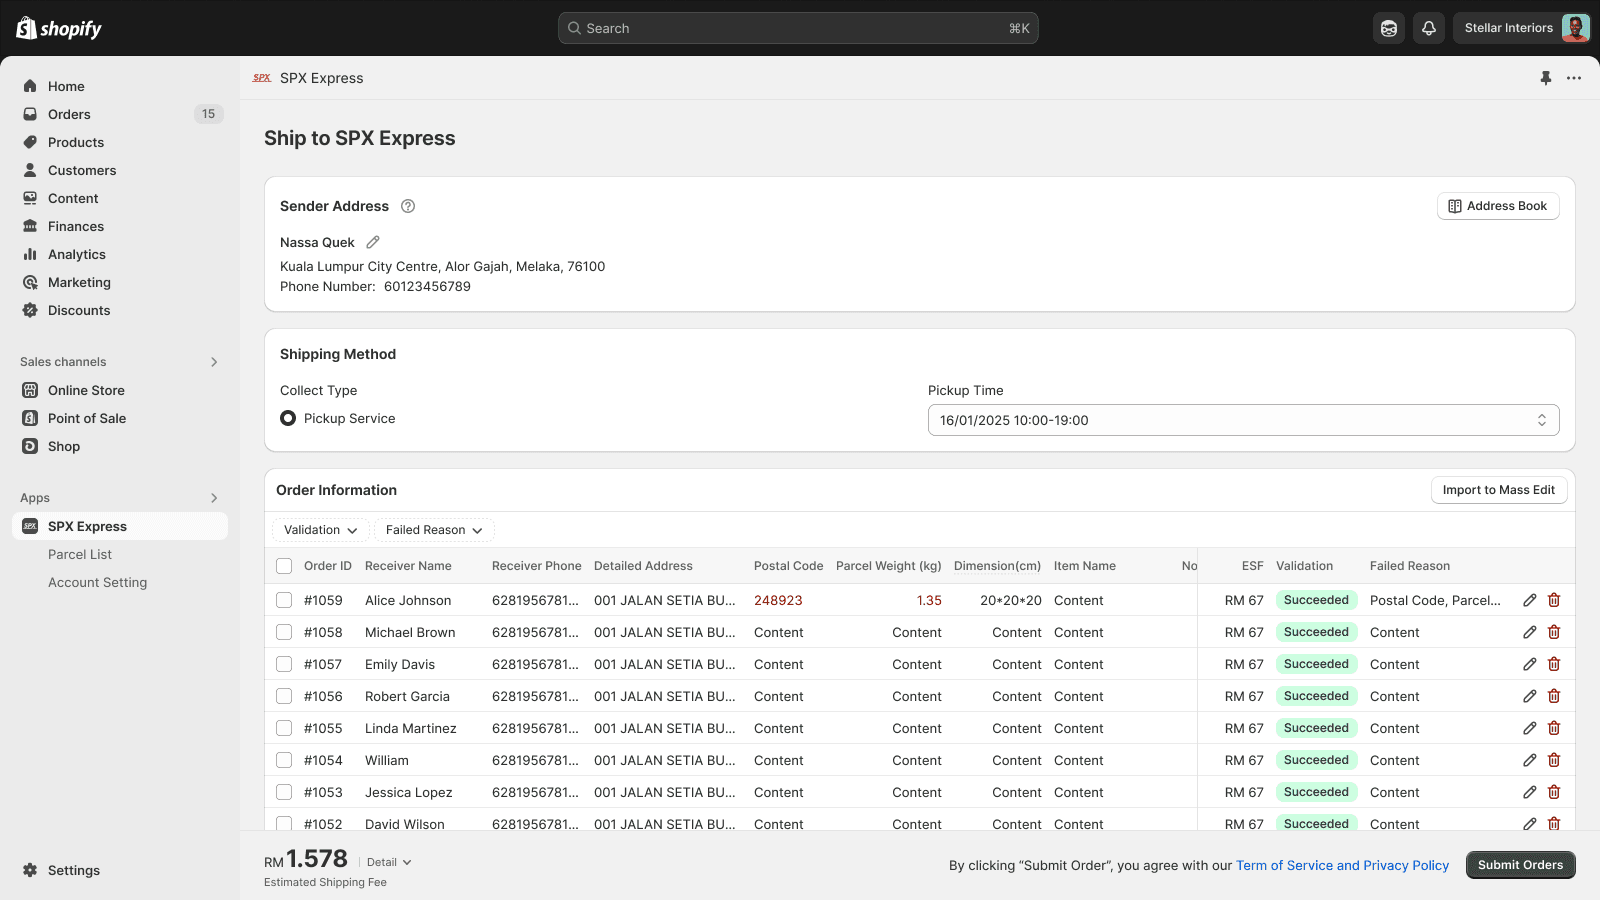
Task: Delete order #1058 with the trash icon
Action: [1554, 632]
